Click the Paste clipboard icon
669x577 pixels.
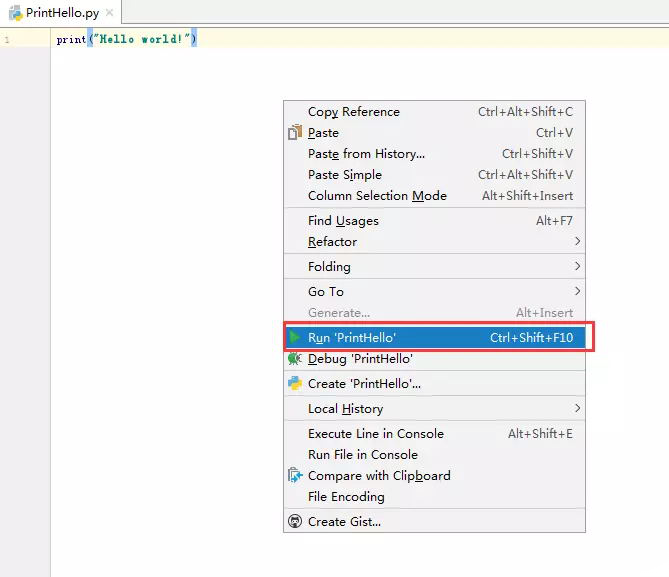[294, 132]
